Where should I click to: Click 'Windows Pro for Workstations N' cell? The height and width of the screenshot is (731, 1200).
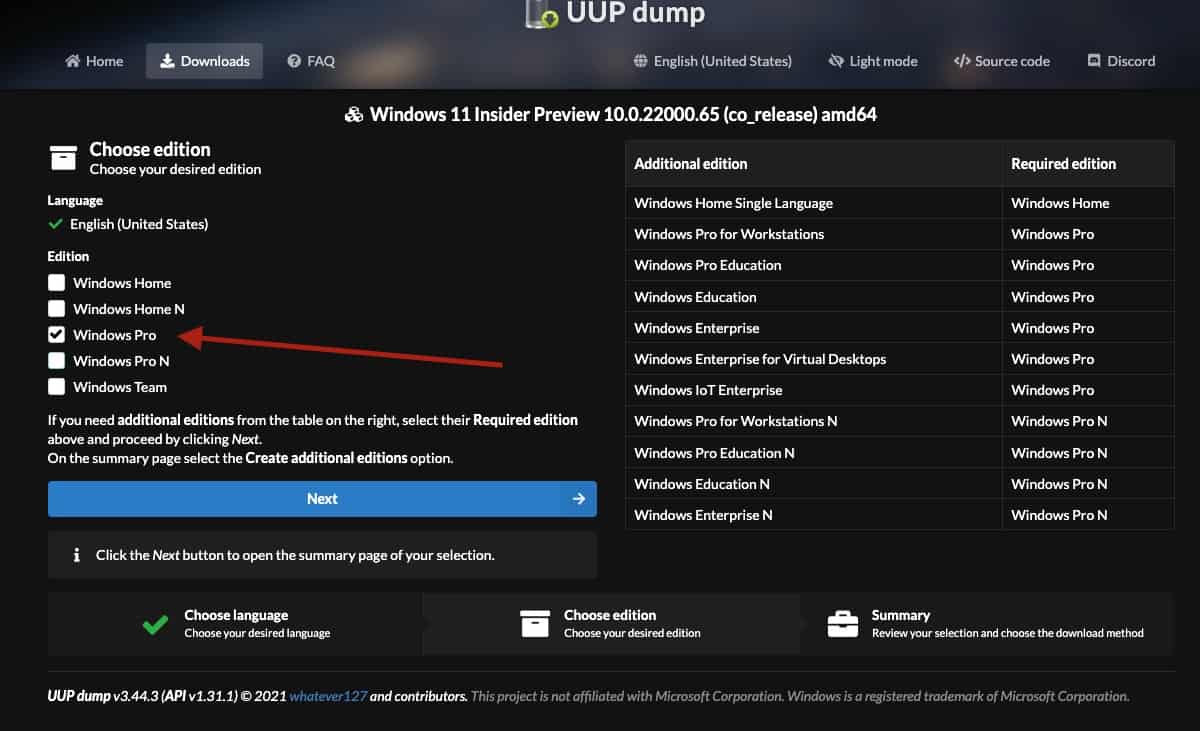coord(814,421)
